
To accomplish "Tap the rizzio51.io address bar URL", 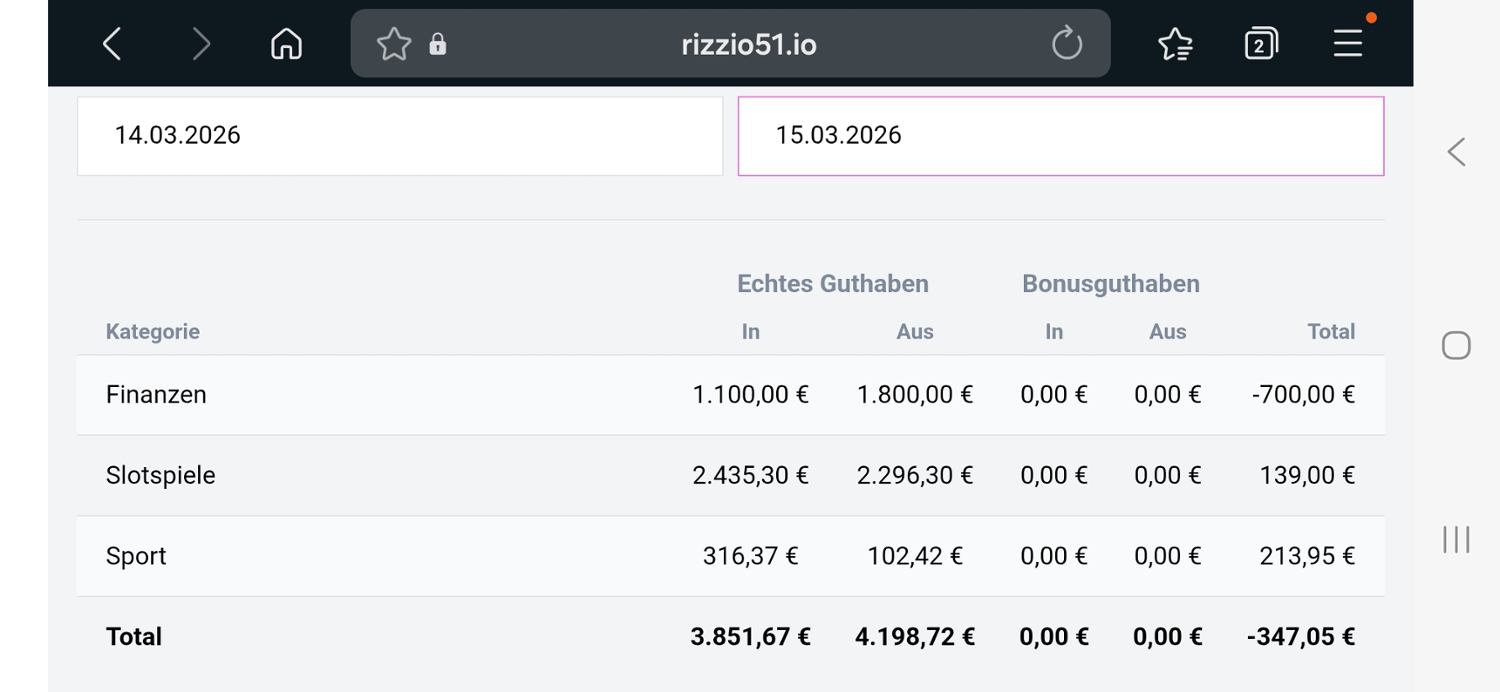I will tap(748, 45).
